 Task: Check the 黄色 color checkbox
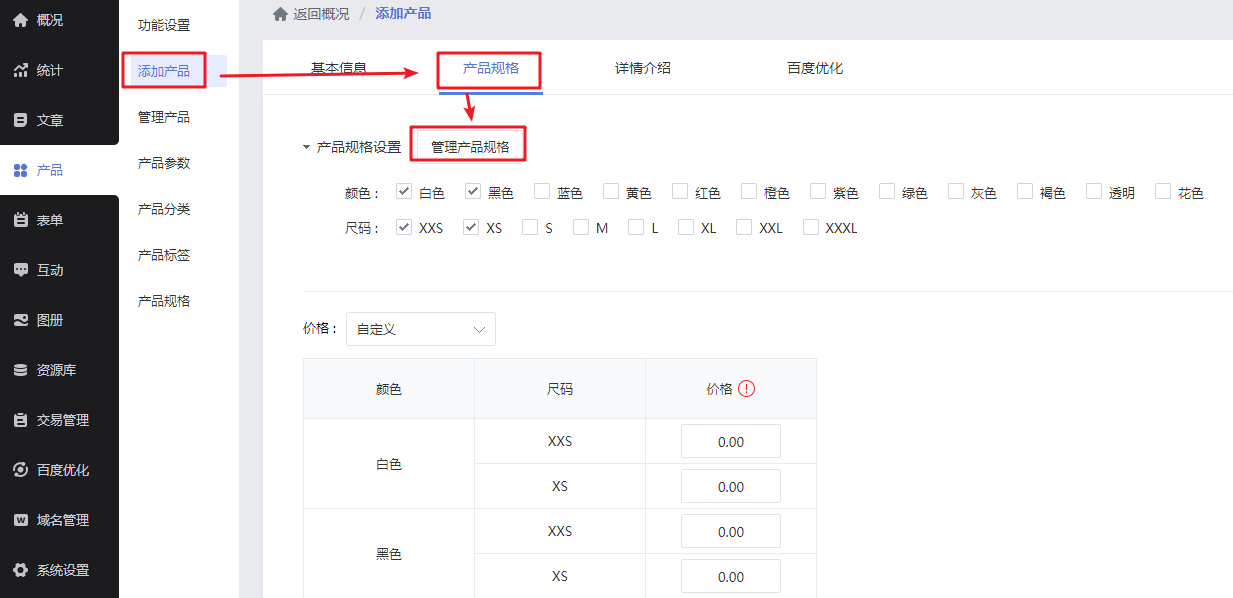[x=611, y=191]
